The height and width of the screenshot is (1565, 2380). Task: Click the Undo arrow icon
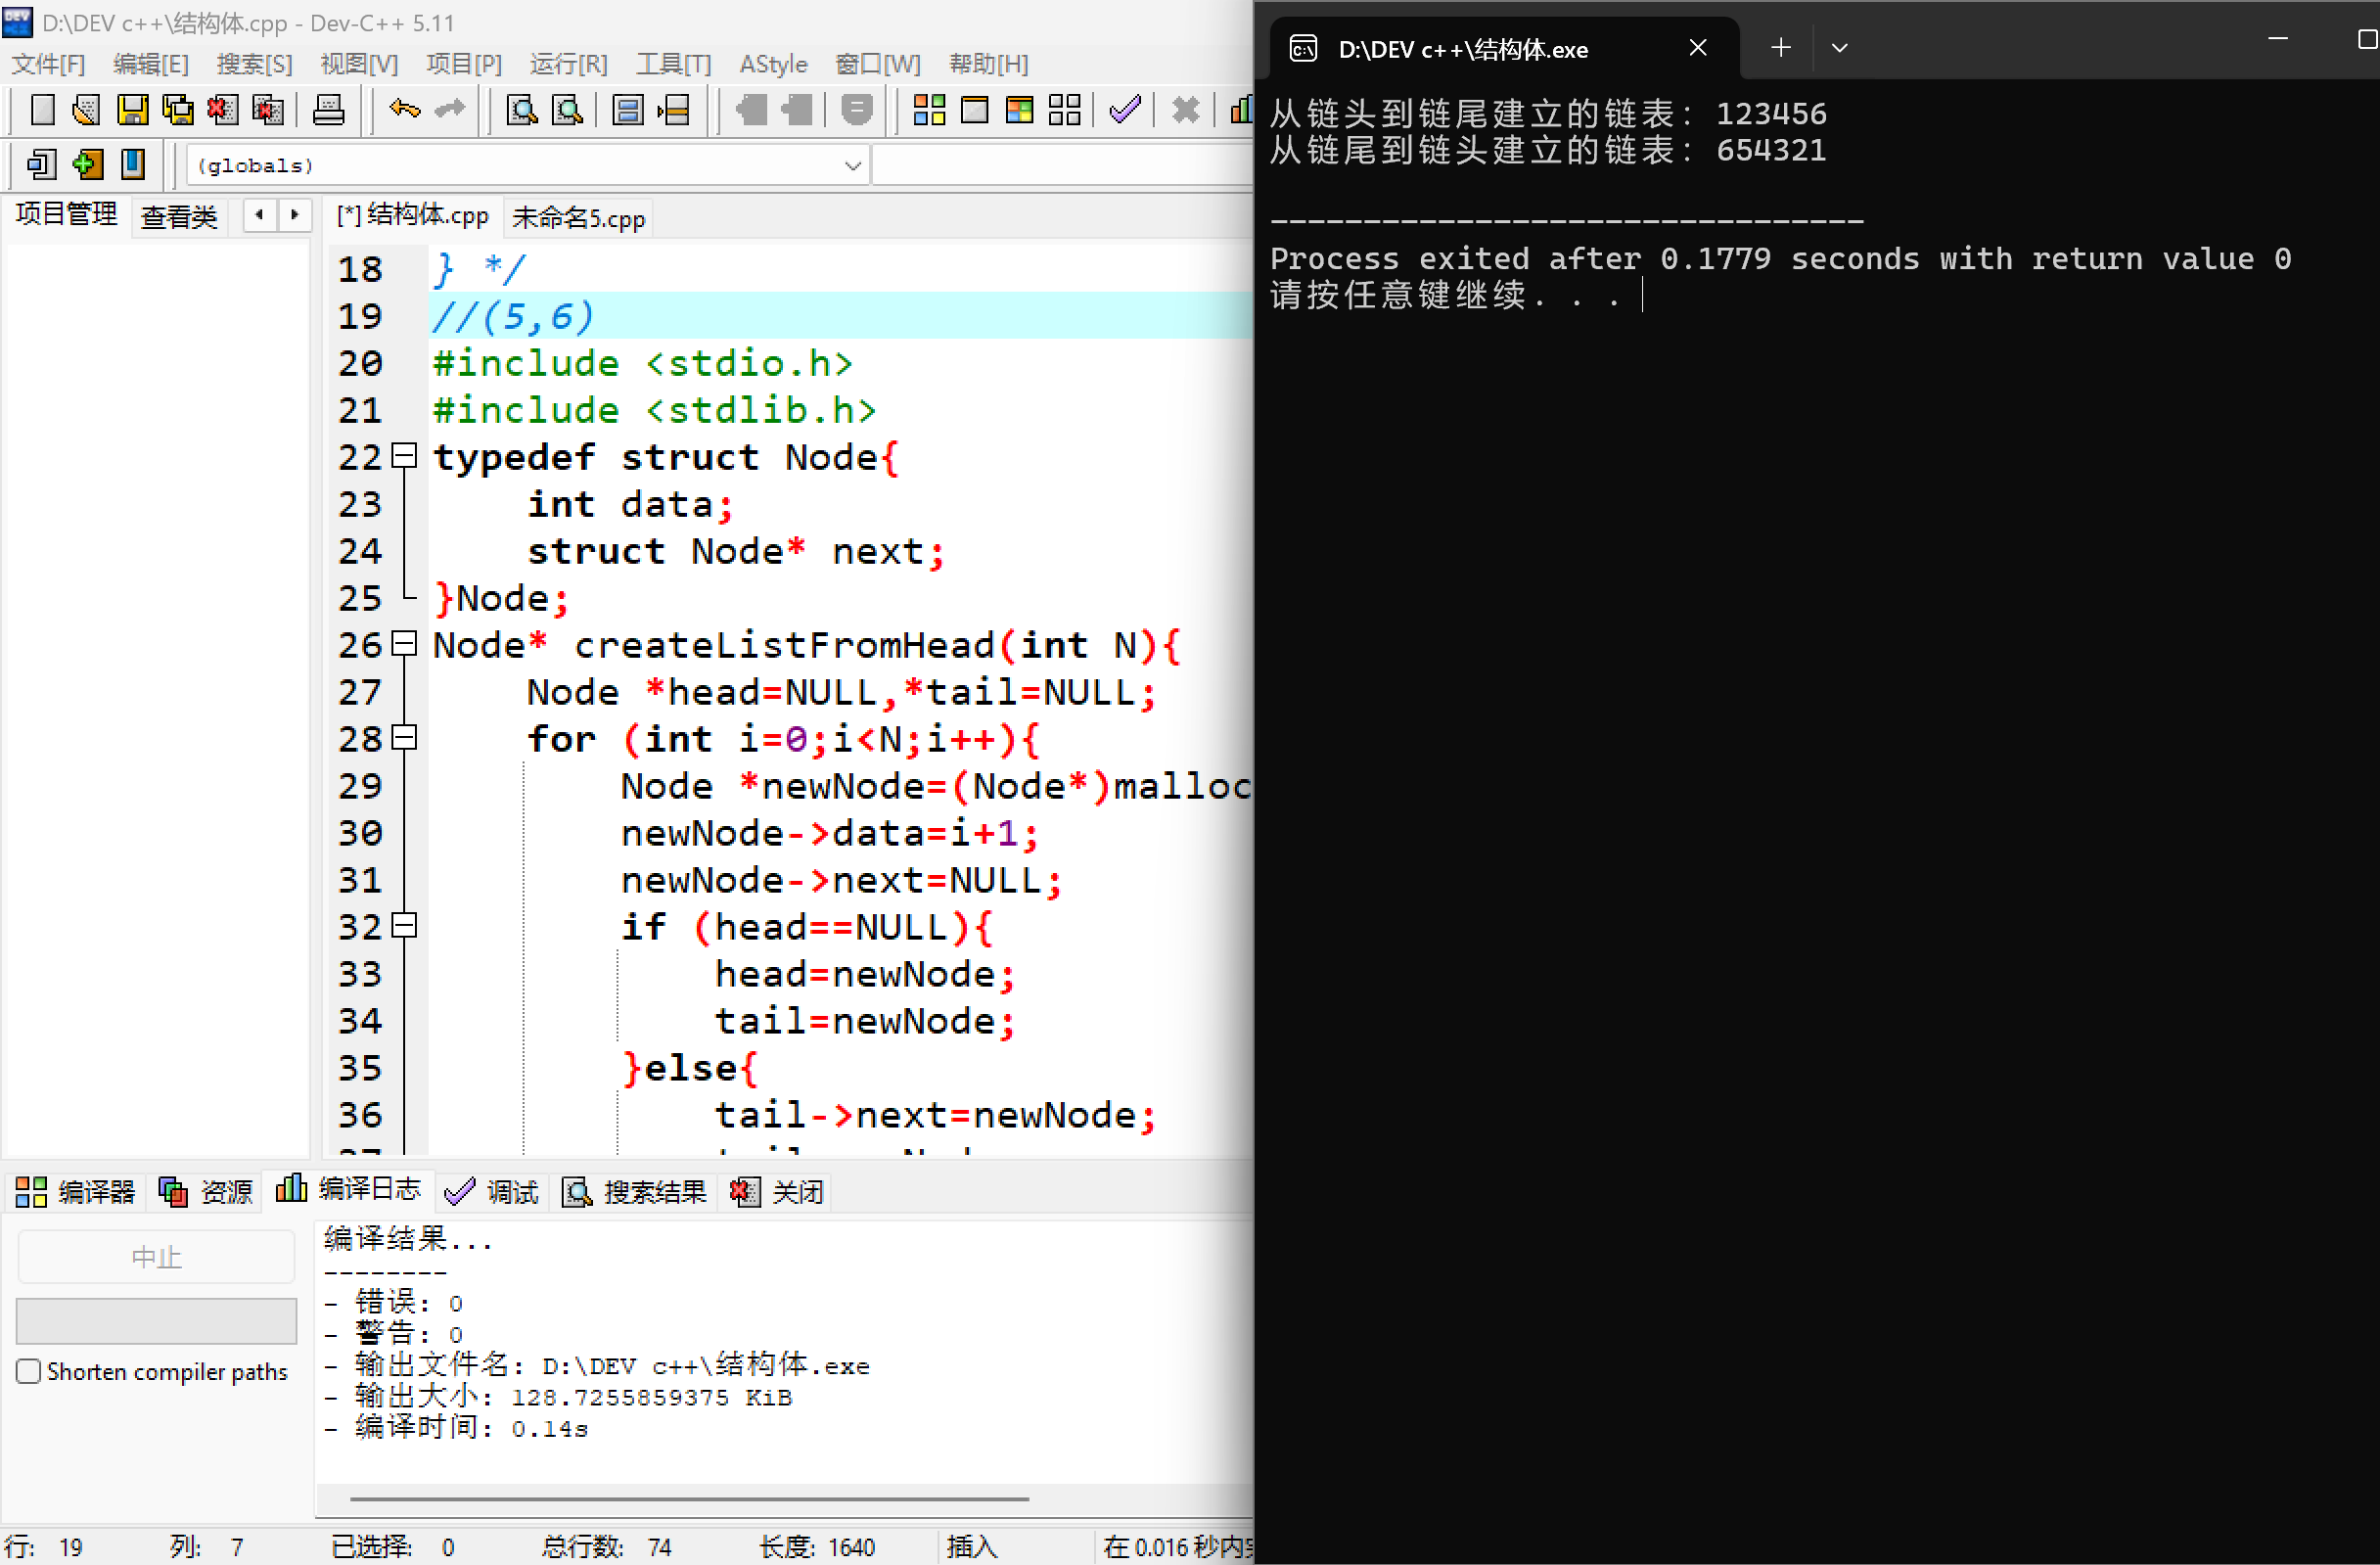click(x=405, y=109)
